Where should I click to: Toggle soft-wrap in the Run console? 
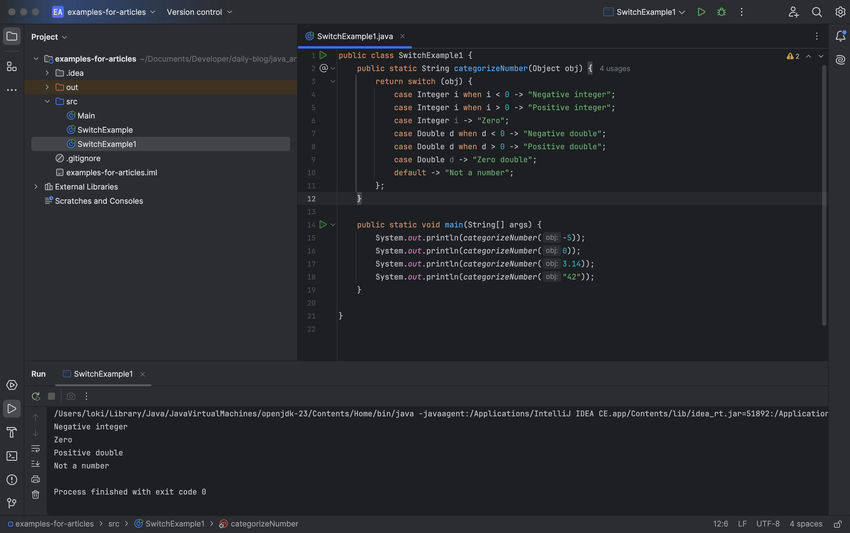(x=36, y=449)
